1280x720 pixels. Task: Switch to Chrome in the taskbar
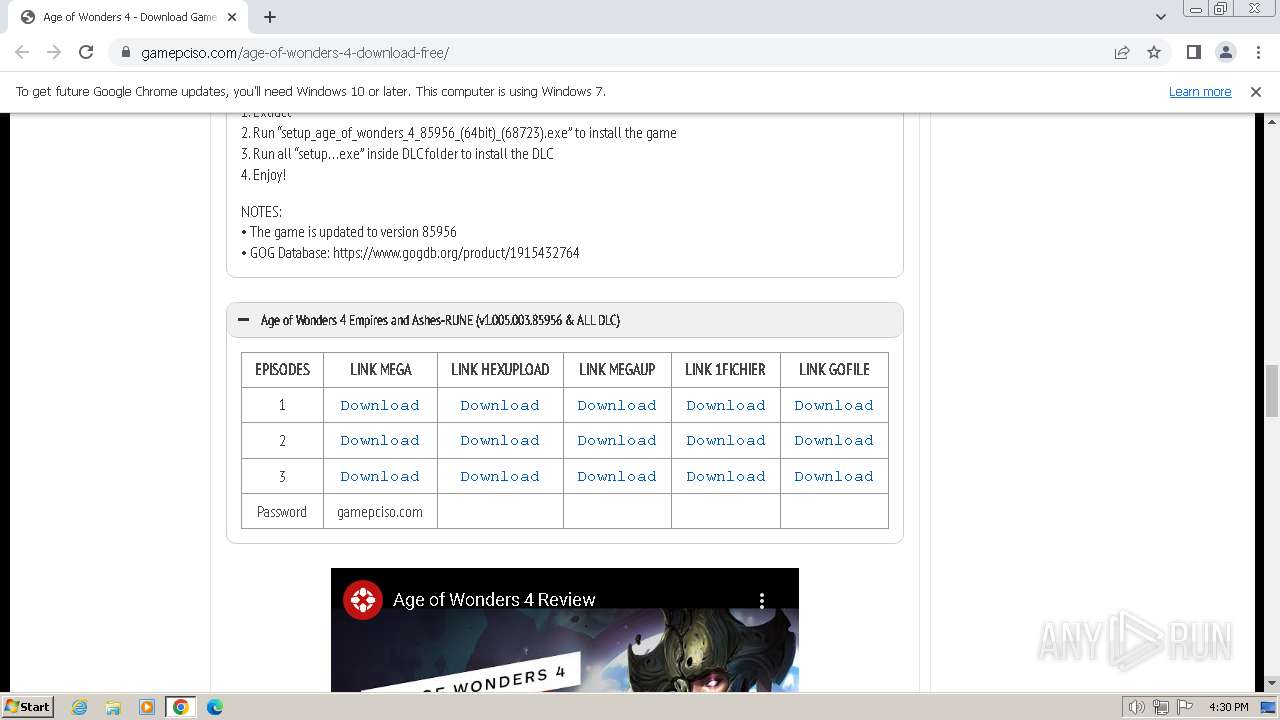coord(180,707)
